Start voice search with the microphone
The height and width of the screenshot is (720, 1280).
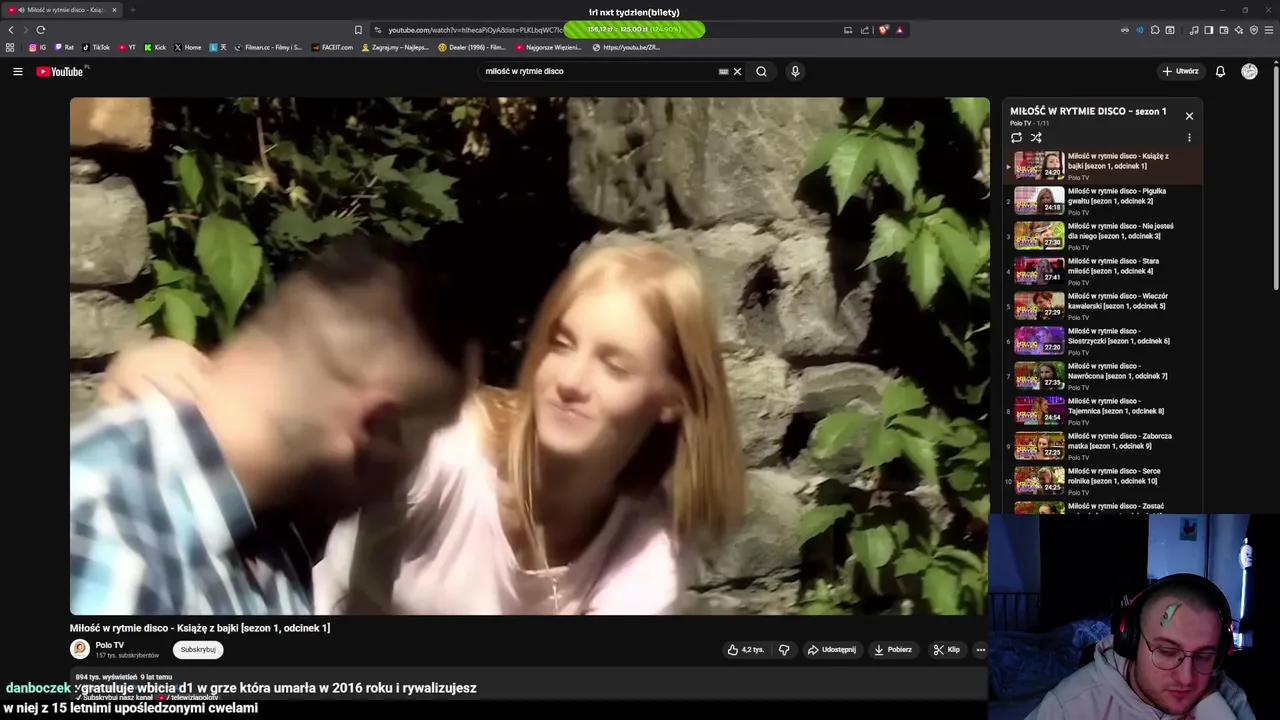[x=795, y=71]
